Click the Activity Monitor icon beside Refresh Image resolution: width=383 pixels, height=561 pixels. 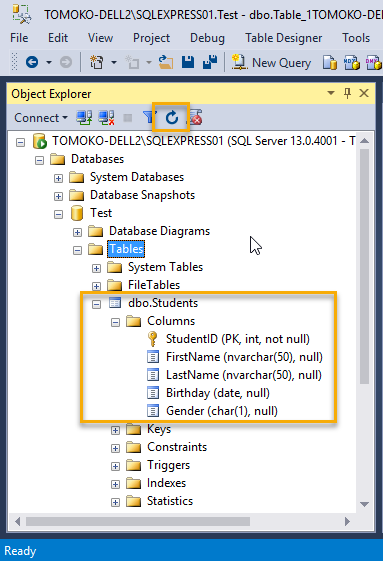196,117
